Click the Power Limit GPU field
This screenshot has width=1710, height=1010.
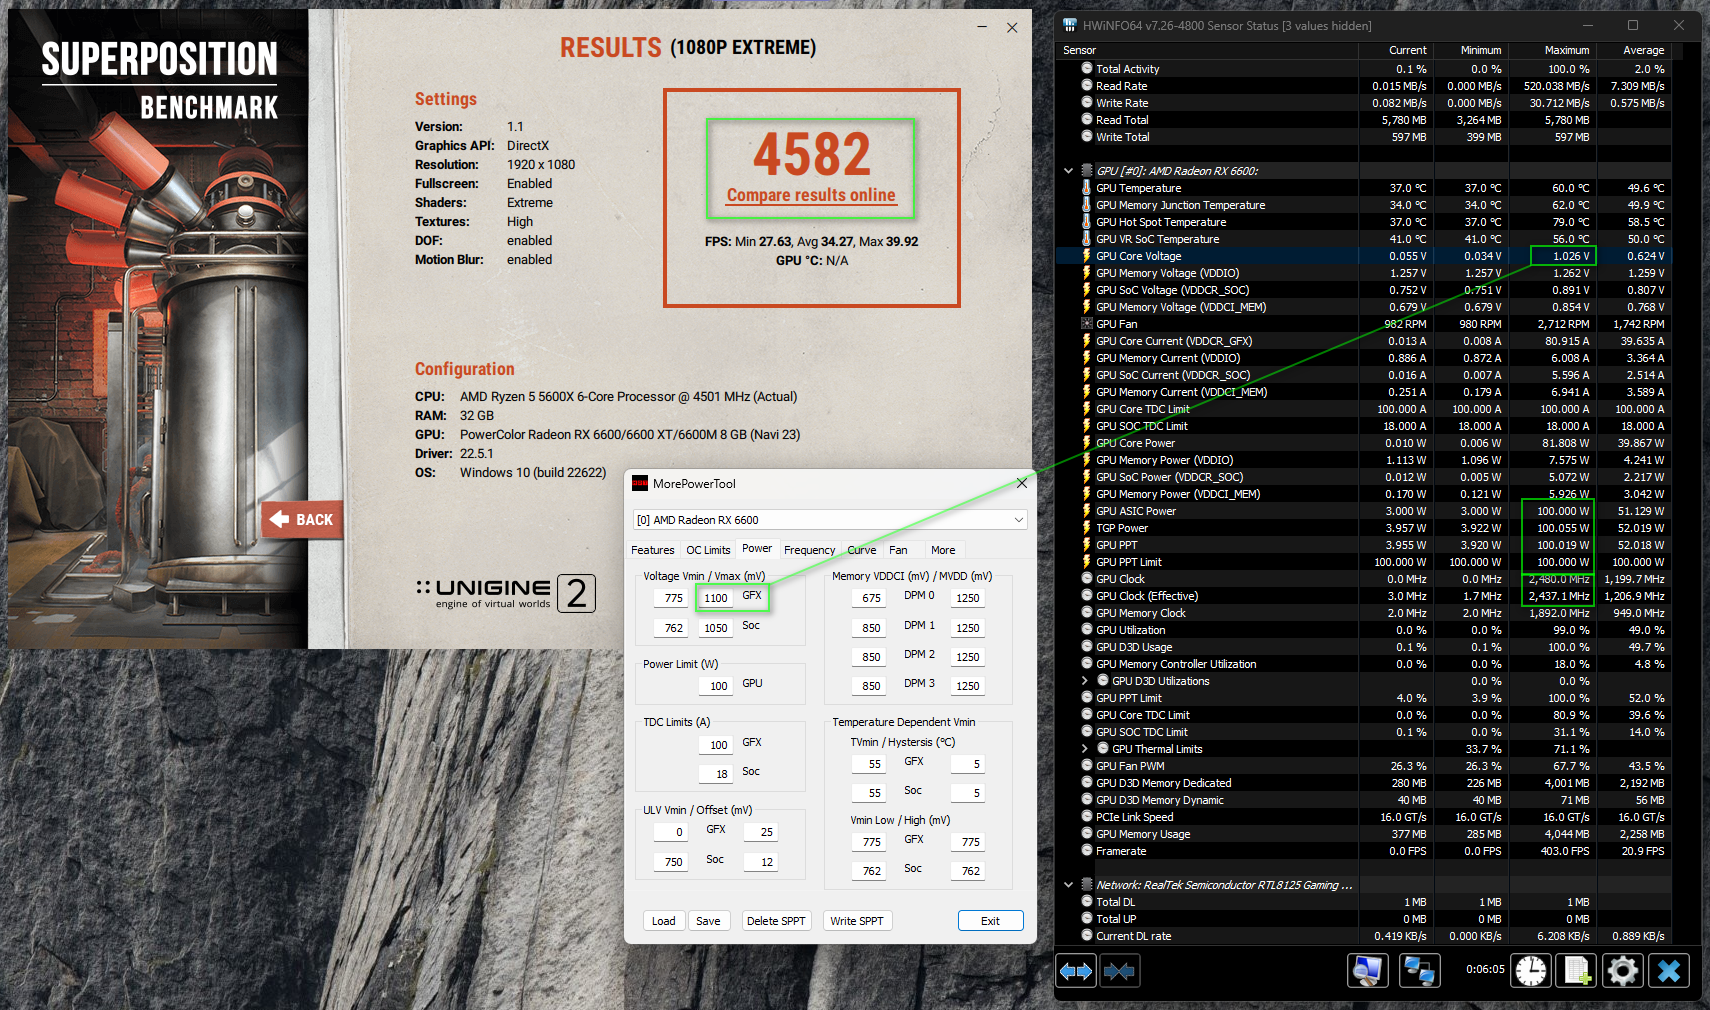pos(716,686)
